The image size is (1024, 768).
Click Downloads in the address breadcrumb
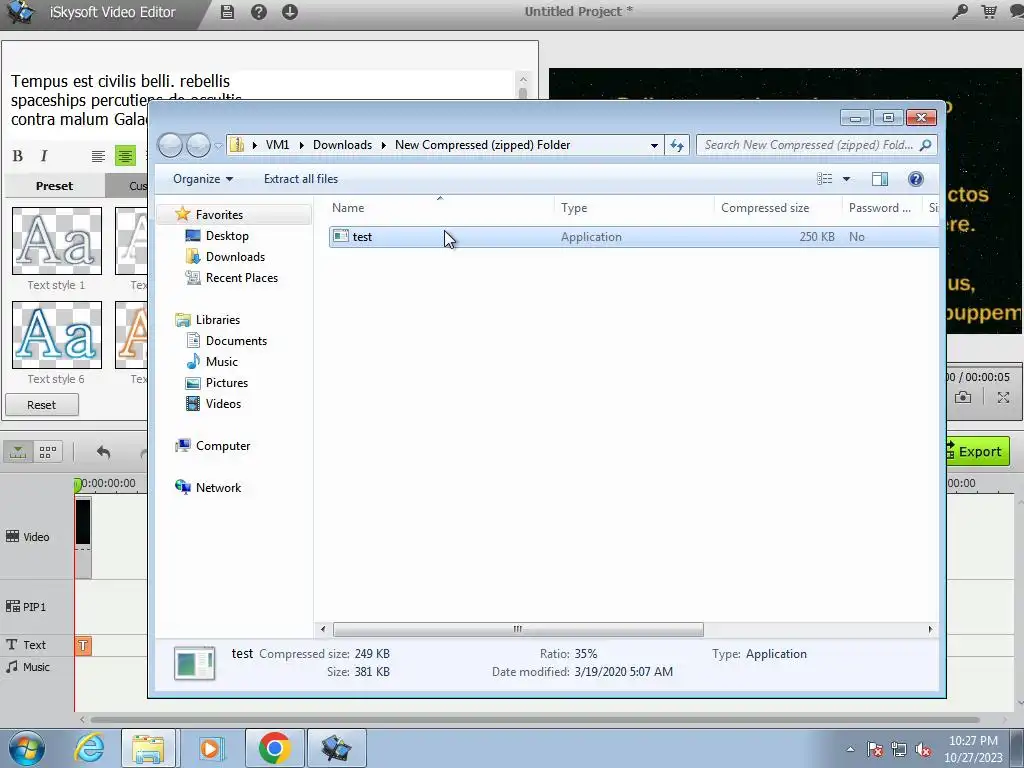342,145
